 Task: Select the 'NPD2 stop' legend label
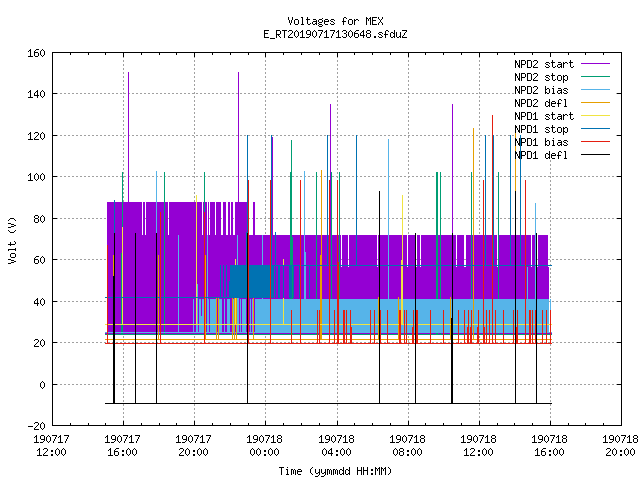[x=541, y=77]
